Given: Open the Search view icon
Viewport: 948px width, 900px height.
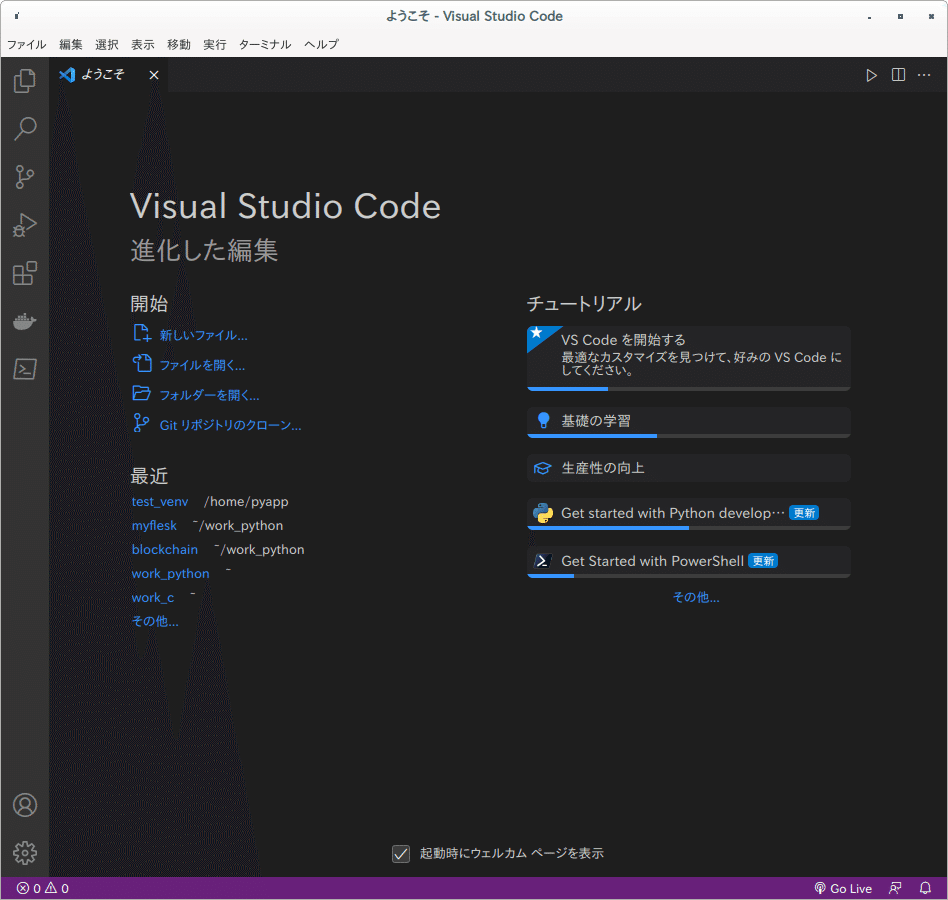Looking at the screenshot, I should 25,128.
